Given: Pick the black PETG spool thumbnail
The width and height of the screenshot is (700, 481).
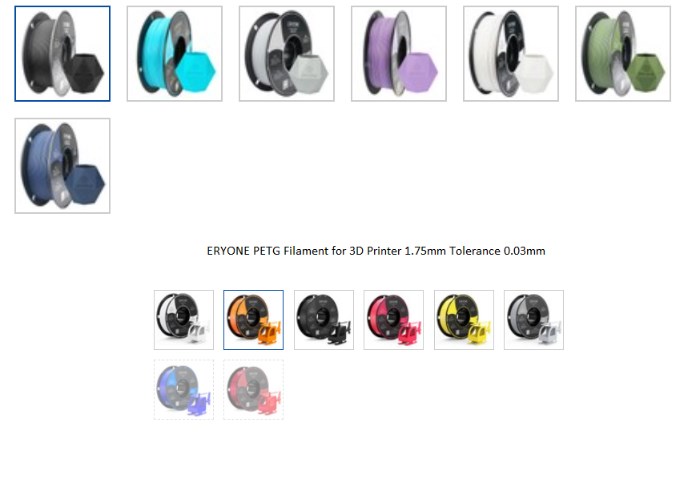Looking at the screenshot, I should click(x=324, y=320).
